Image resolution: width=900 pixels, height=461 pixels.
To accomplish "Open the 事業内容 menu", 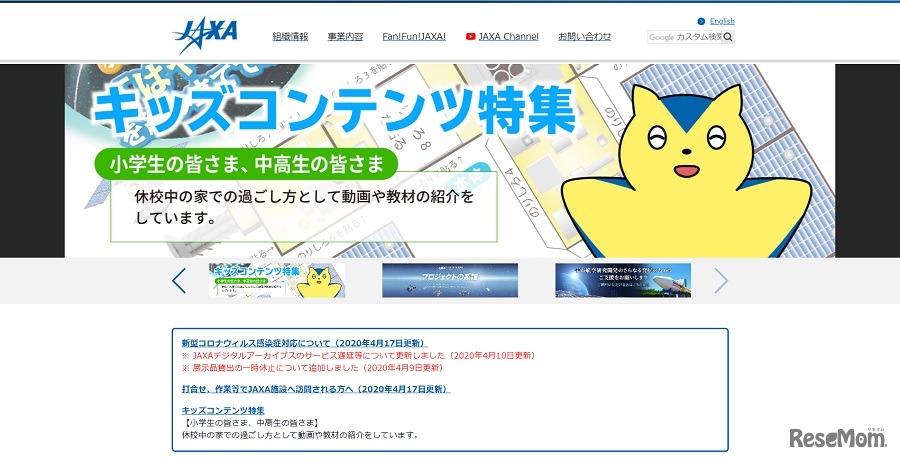I will [345, 37].
